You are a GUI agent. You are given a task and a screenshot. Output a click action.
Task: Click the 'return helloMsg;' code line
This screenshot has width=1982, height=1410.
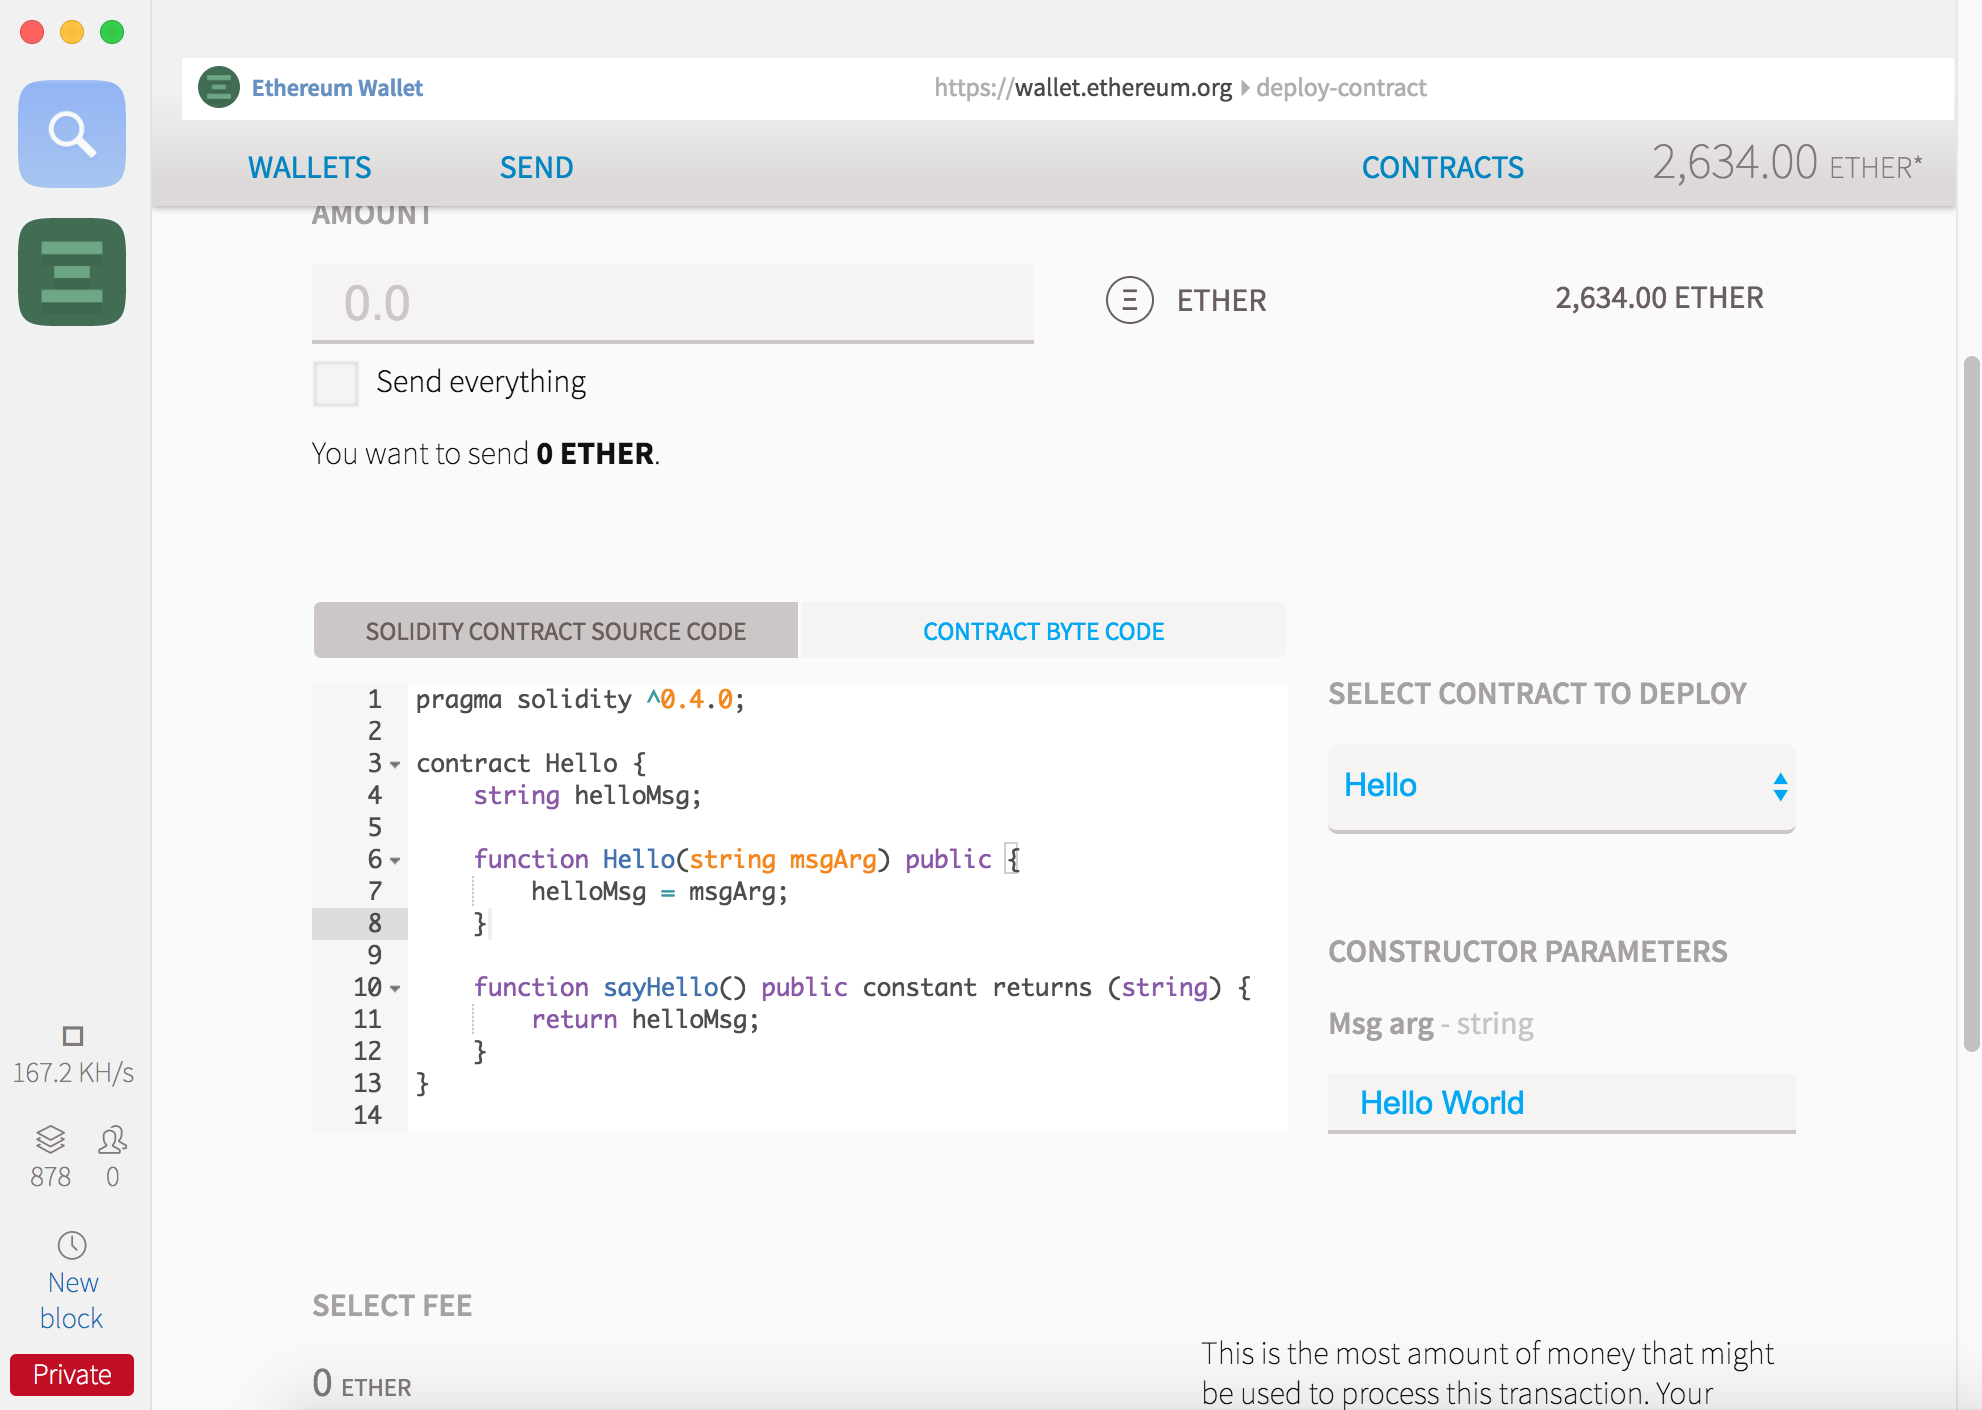point(646,1020)
